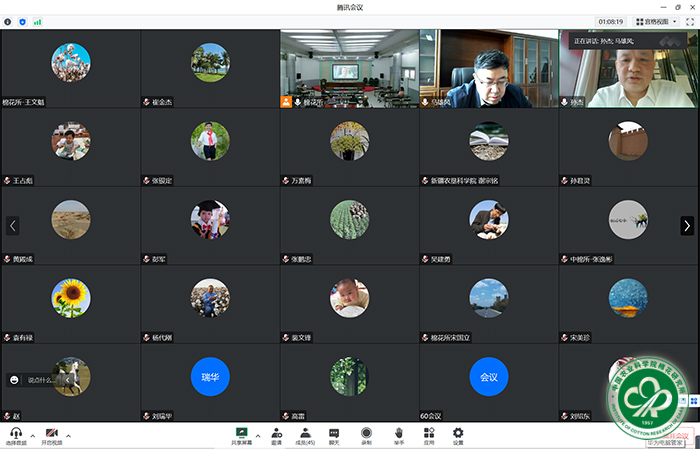Click the security shield icon in top bar
Image resolution: width=700 pixels, height=449 pixels.
tap(23, 20)
